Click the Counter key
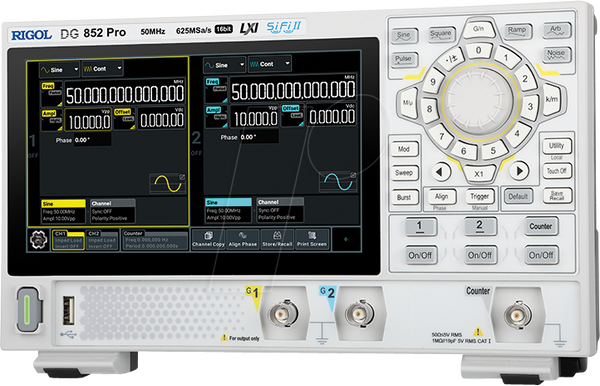The height and width of the screenshot is (386, 600). pyautogui.click(x=541, y=226)
